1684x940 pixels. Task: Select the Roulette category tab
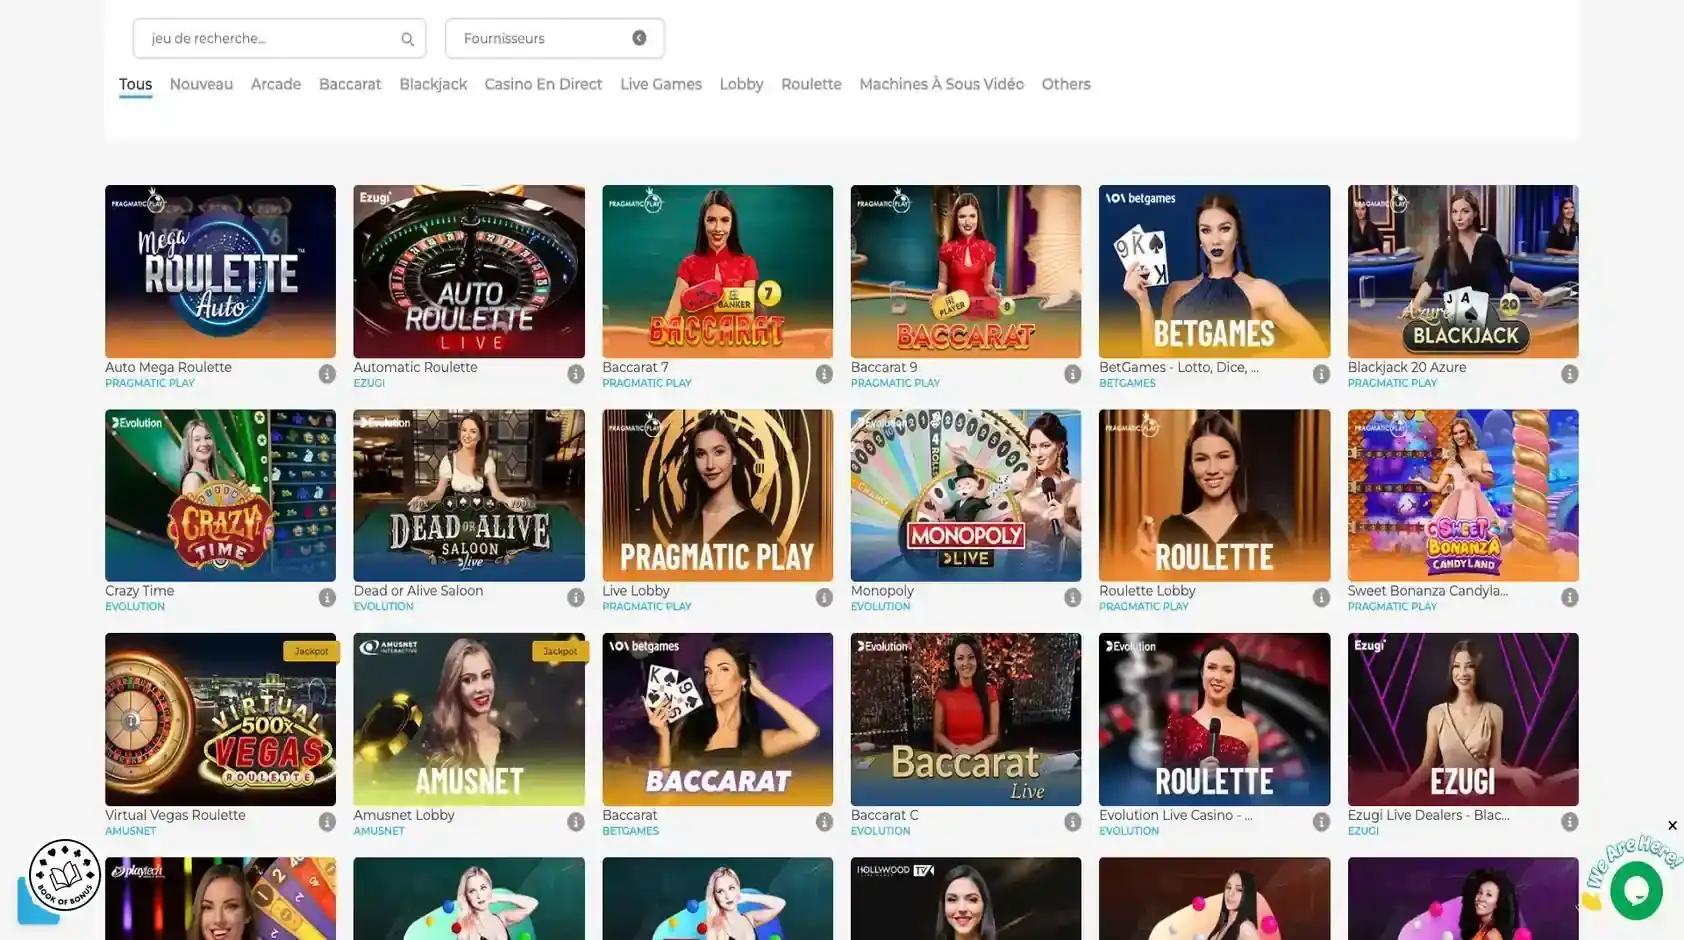click(x=811, y=84)
